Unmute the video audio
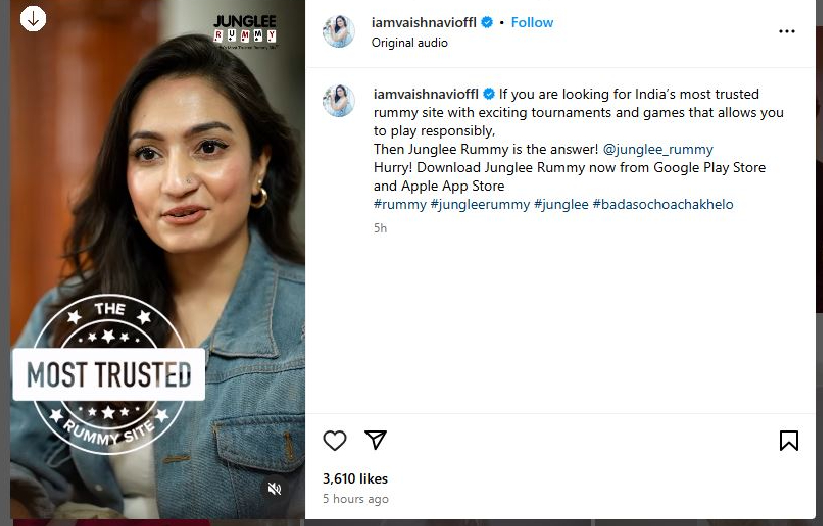The height and width of the screenshot is (526, 823). [x=275, y=489]
